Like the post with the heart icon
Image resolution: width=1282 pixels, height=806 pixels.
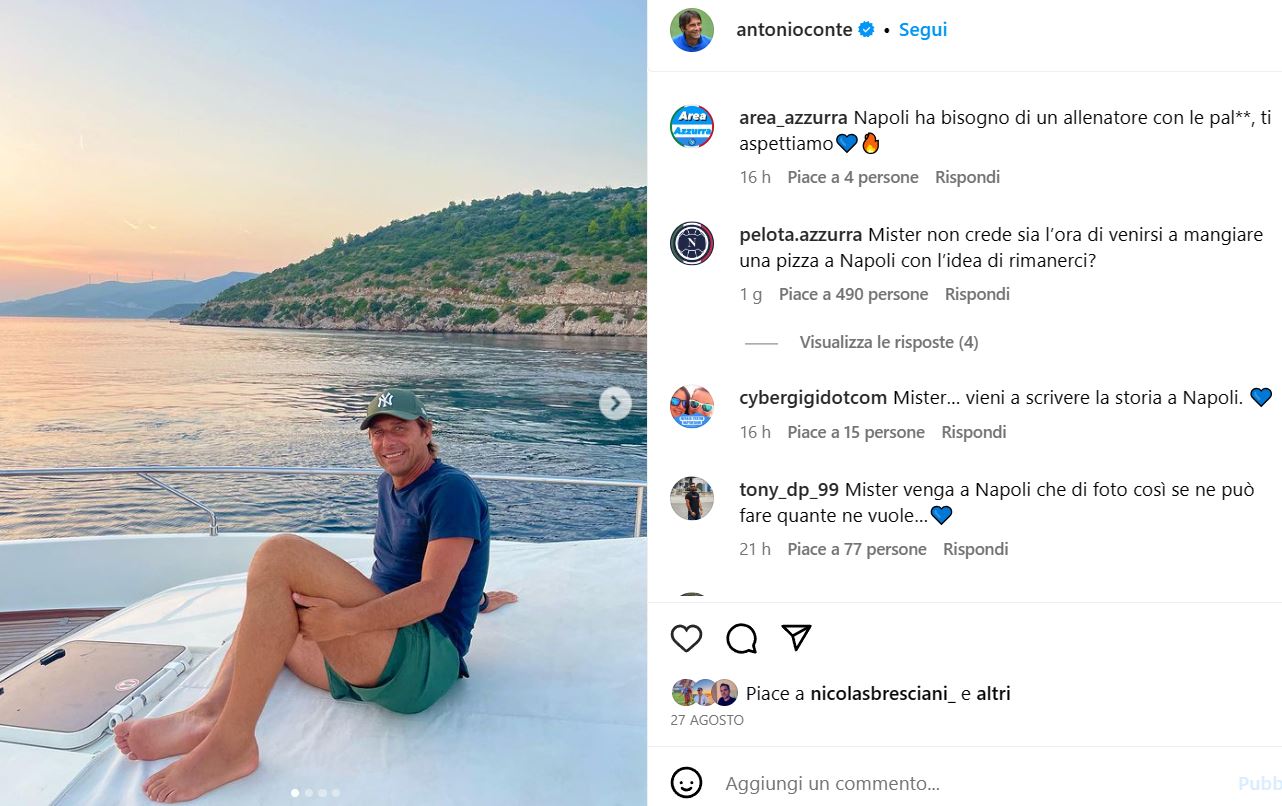tap(686, 638)
